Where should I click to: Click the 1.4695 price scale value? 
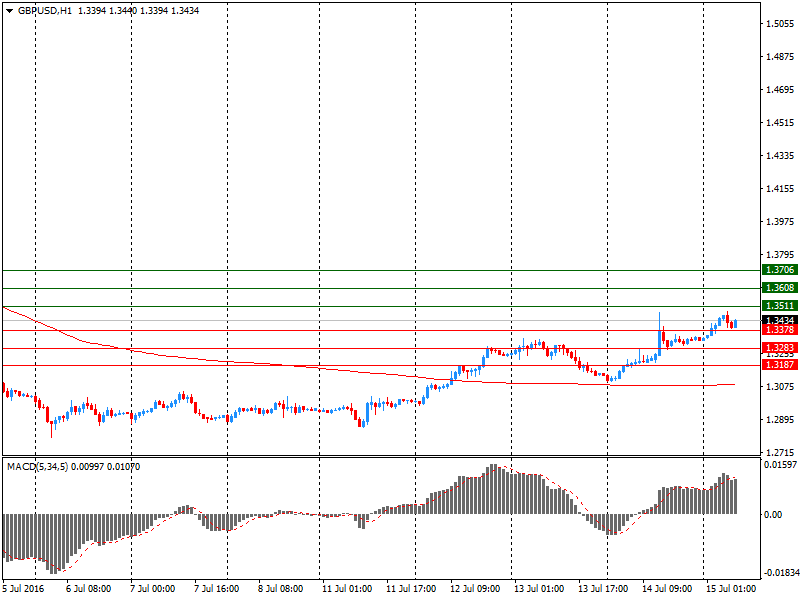[x=780, y=90]
